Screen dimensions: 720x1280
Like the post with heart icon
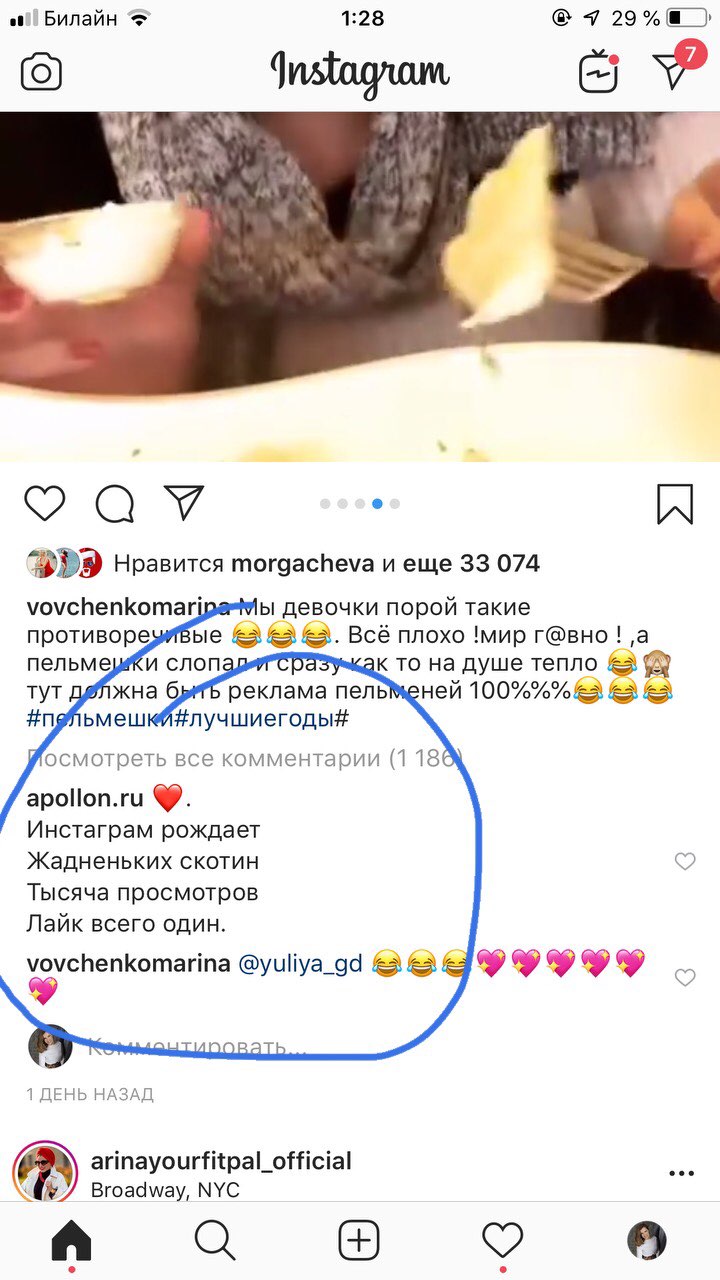pos(44,503)
